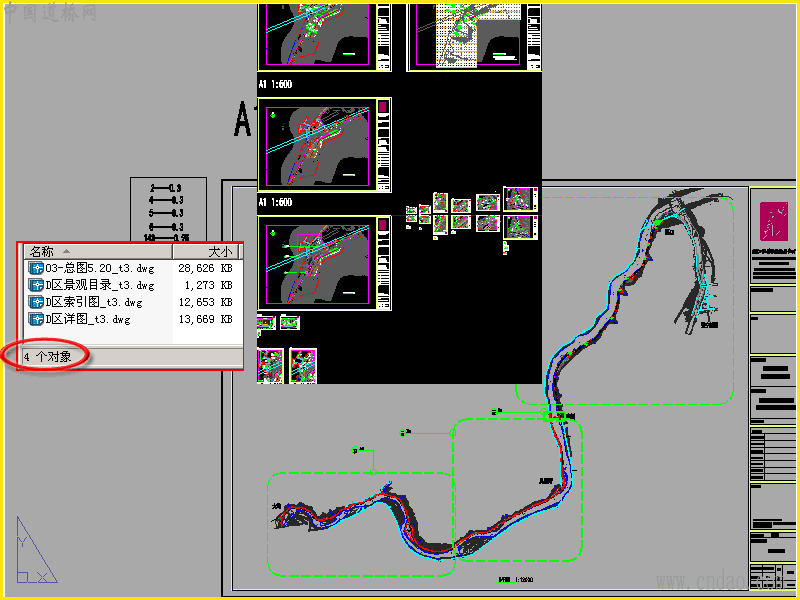Select the top-right hatched drawing sheet

coord(474,37)
